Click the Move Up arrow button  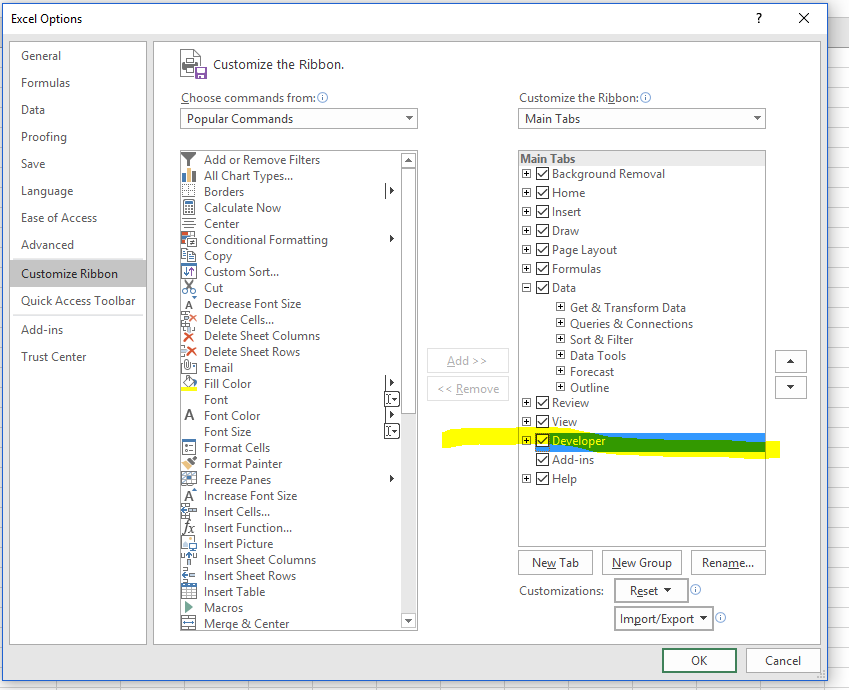point(791,361)
